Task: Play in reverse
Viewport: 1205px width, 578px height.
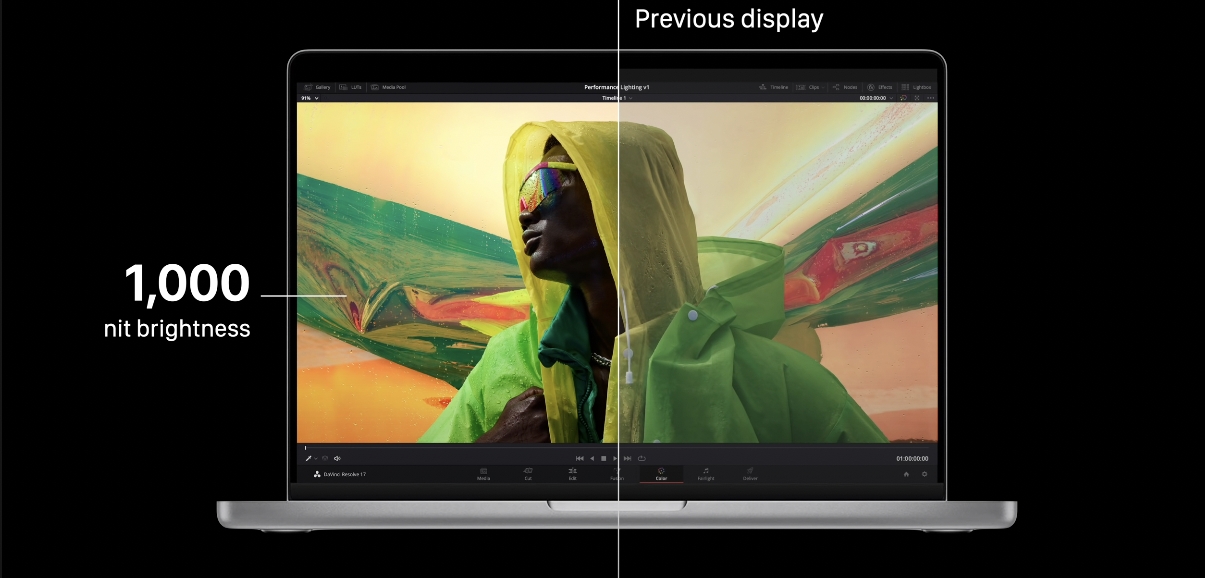Action: 592,458
